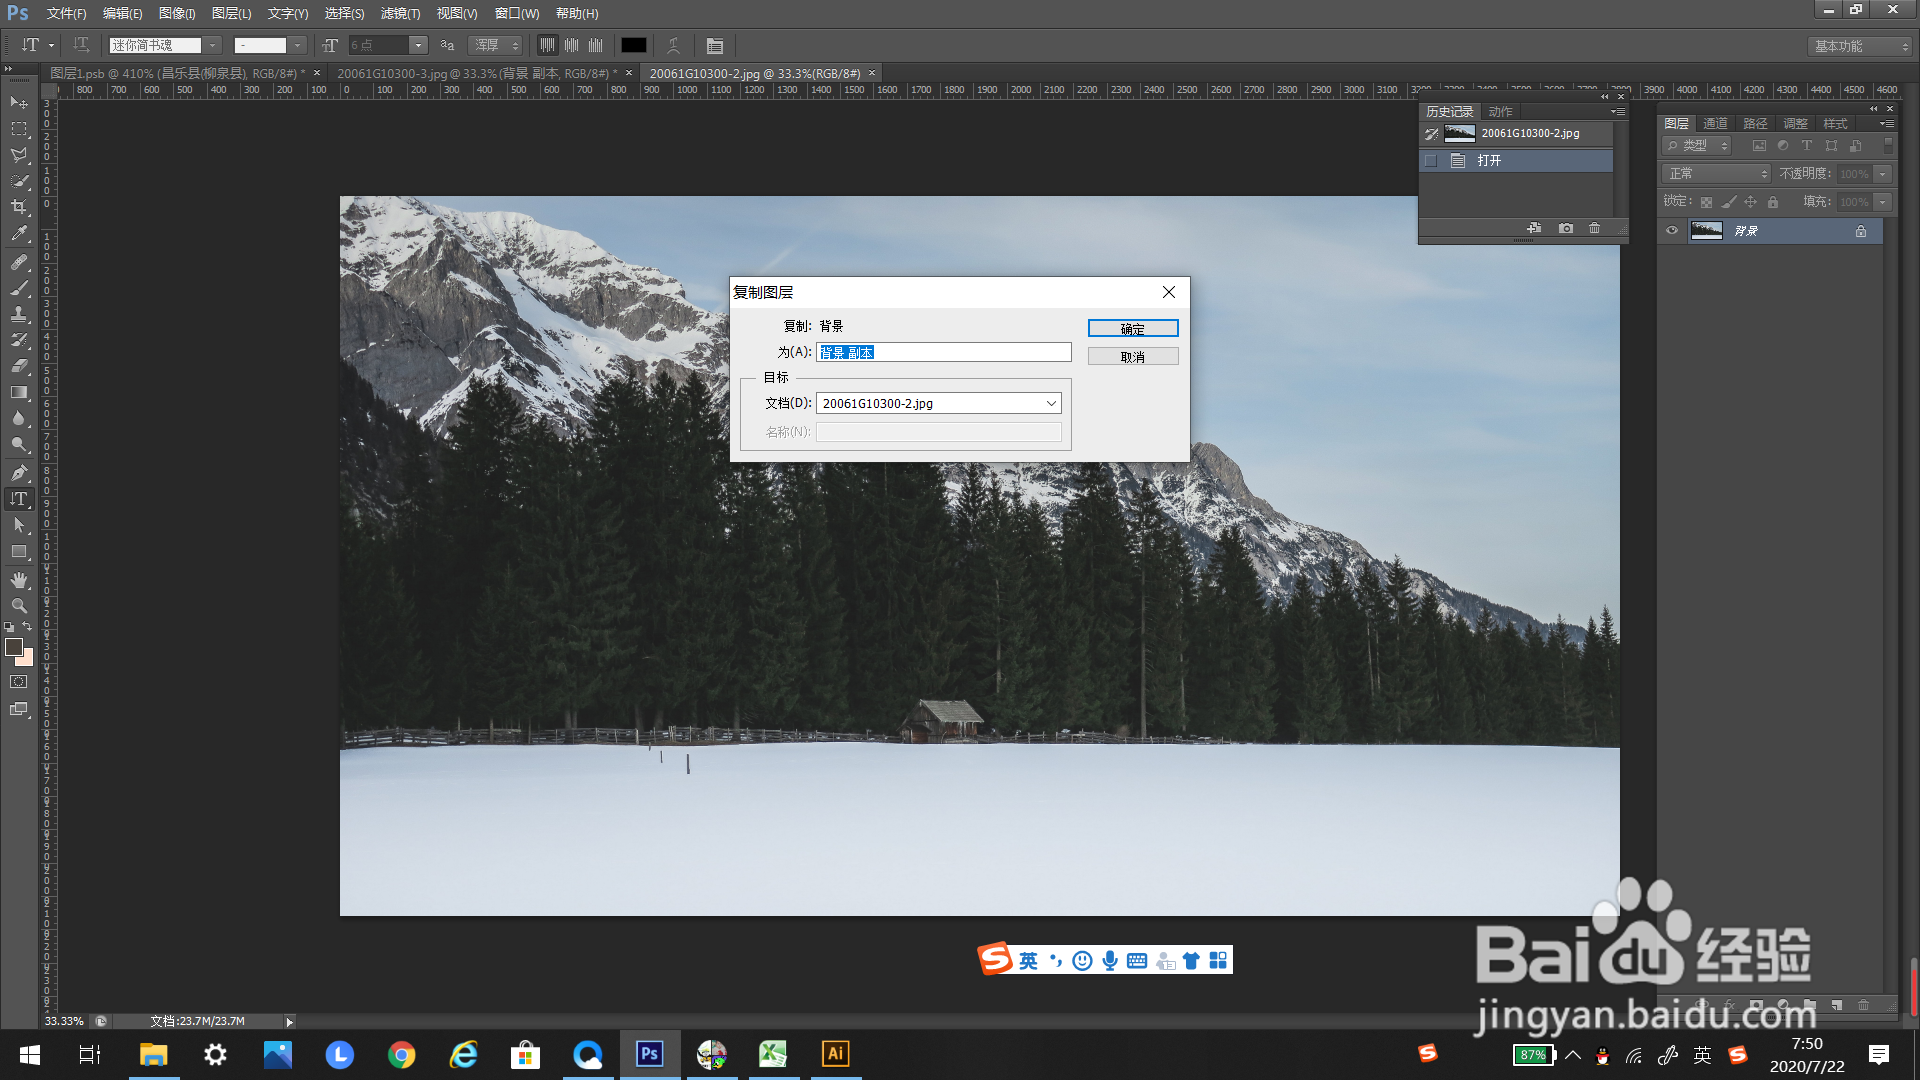Click the 确定 button in dialog
Viewport: 1920px width, 1080px height.
pos(1132,329)
